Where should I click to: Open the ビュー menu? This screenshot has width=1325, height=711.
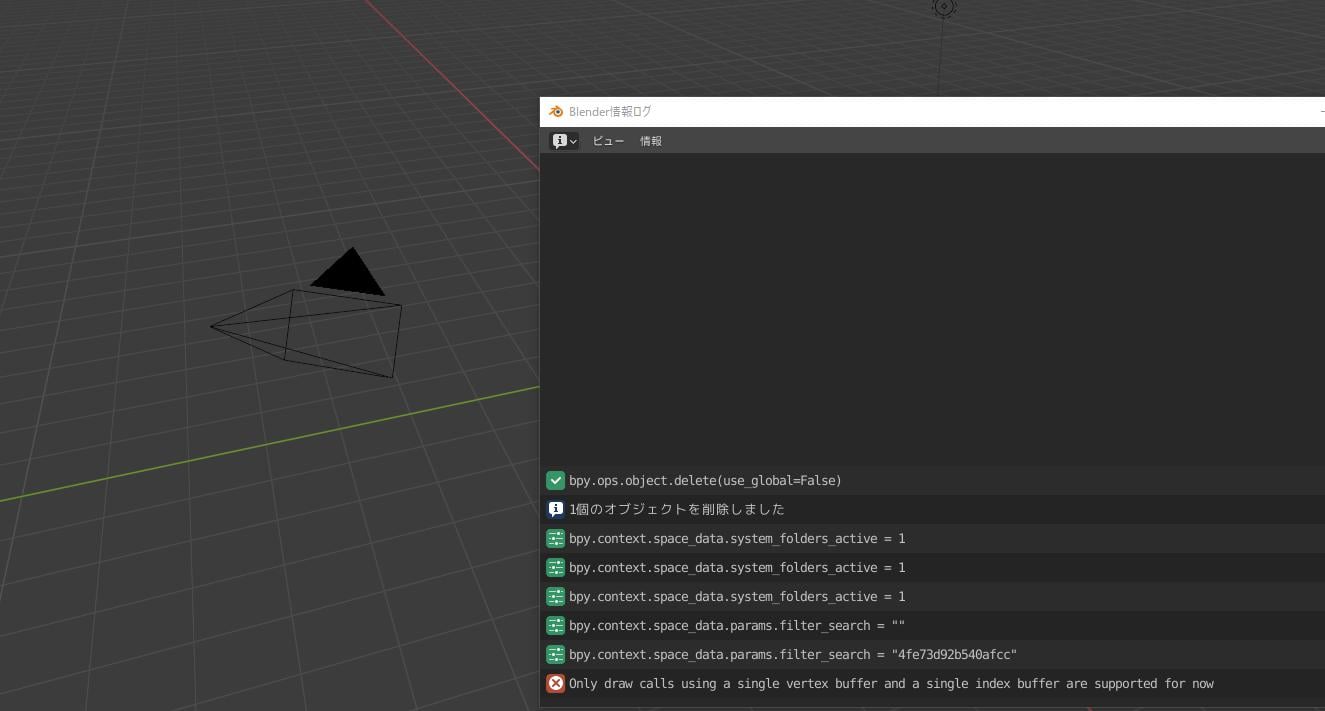pyautogui.click(x=608, y=141)
